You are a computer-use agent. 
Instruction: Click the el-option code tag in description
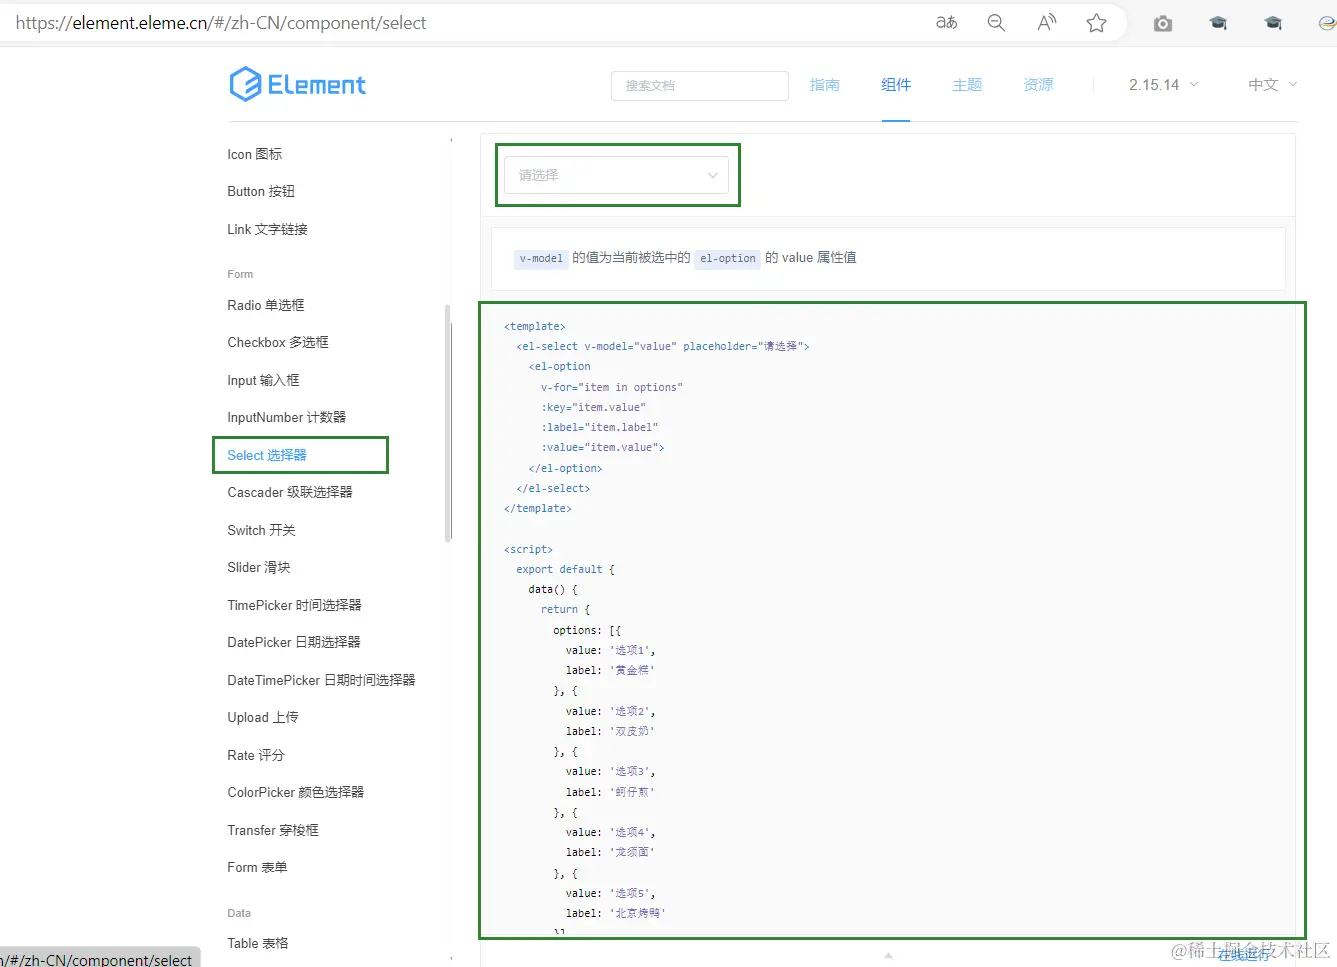[728, 258]
